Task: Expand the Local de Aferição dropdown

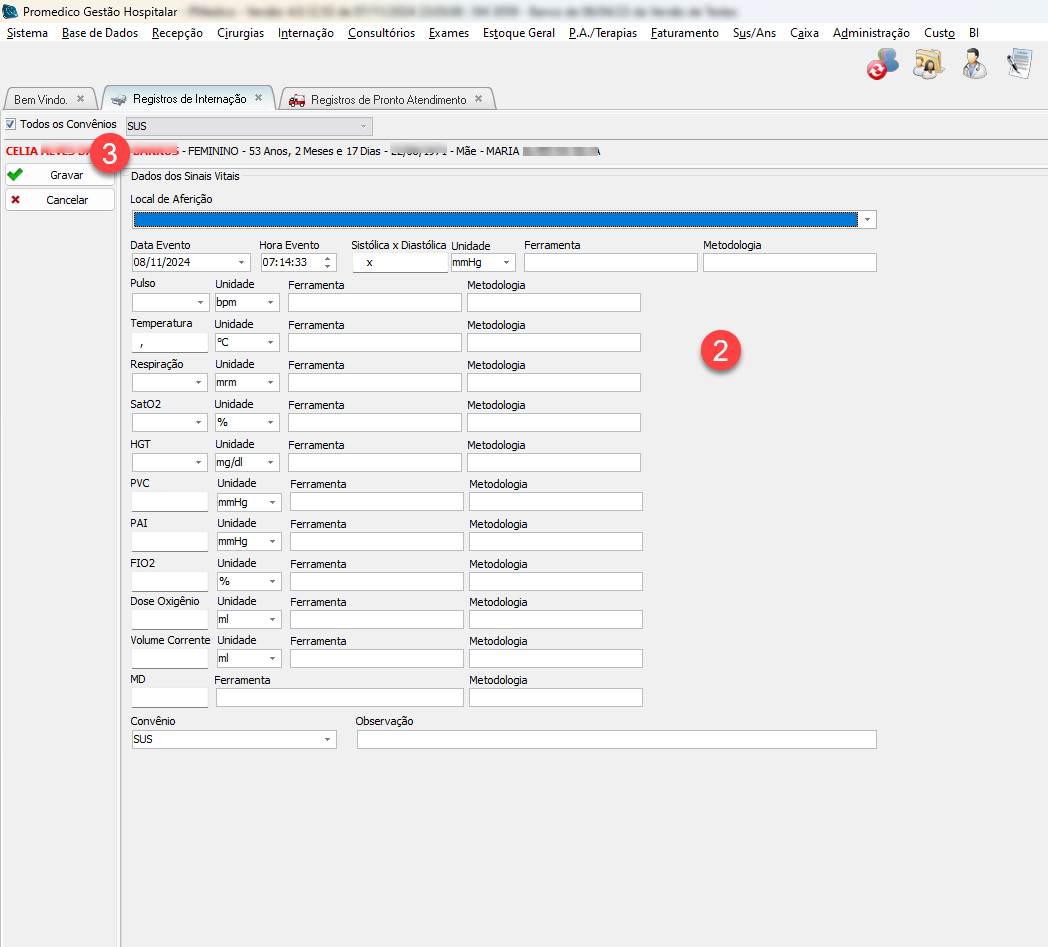Action: [x=868, y=220]
